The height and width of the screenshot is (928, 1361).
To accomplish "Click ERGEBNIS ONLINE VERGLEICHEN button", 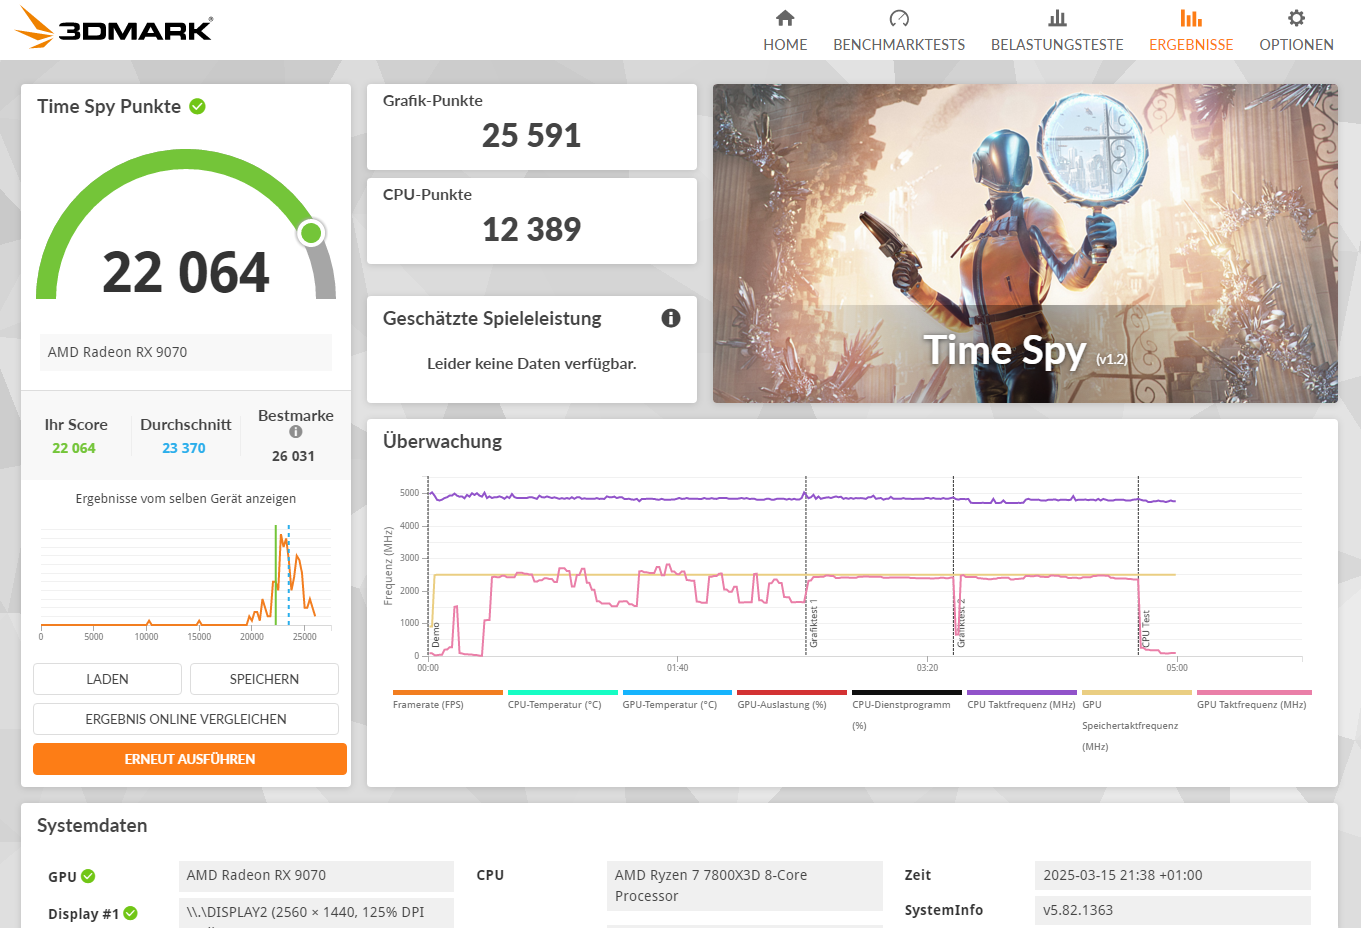I will 186,719.
